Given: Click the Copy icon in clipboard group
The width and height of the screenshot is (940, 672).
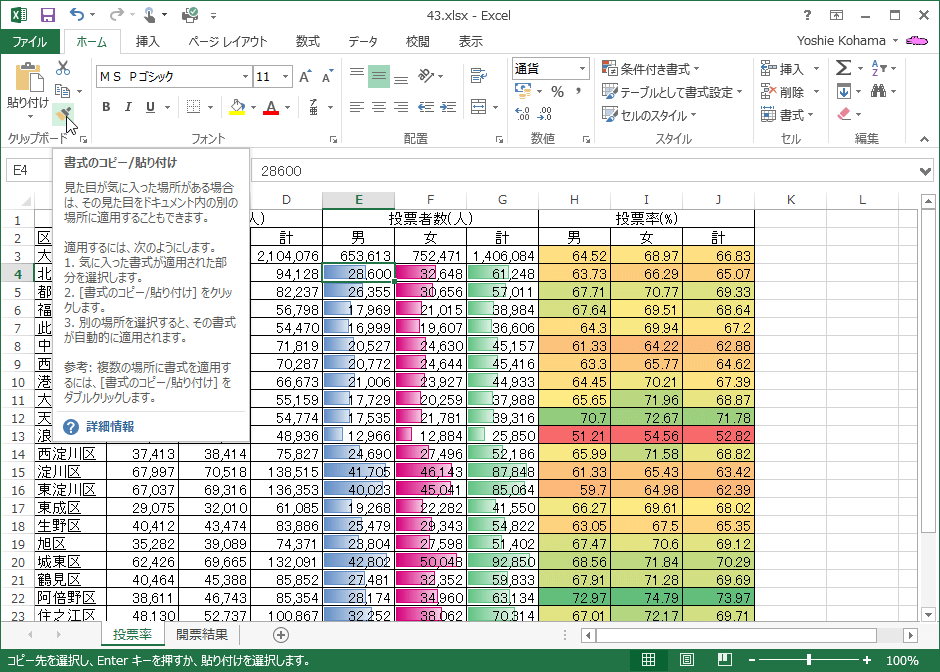Looking at the screenshot, I should click(x=63, y=91).
